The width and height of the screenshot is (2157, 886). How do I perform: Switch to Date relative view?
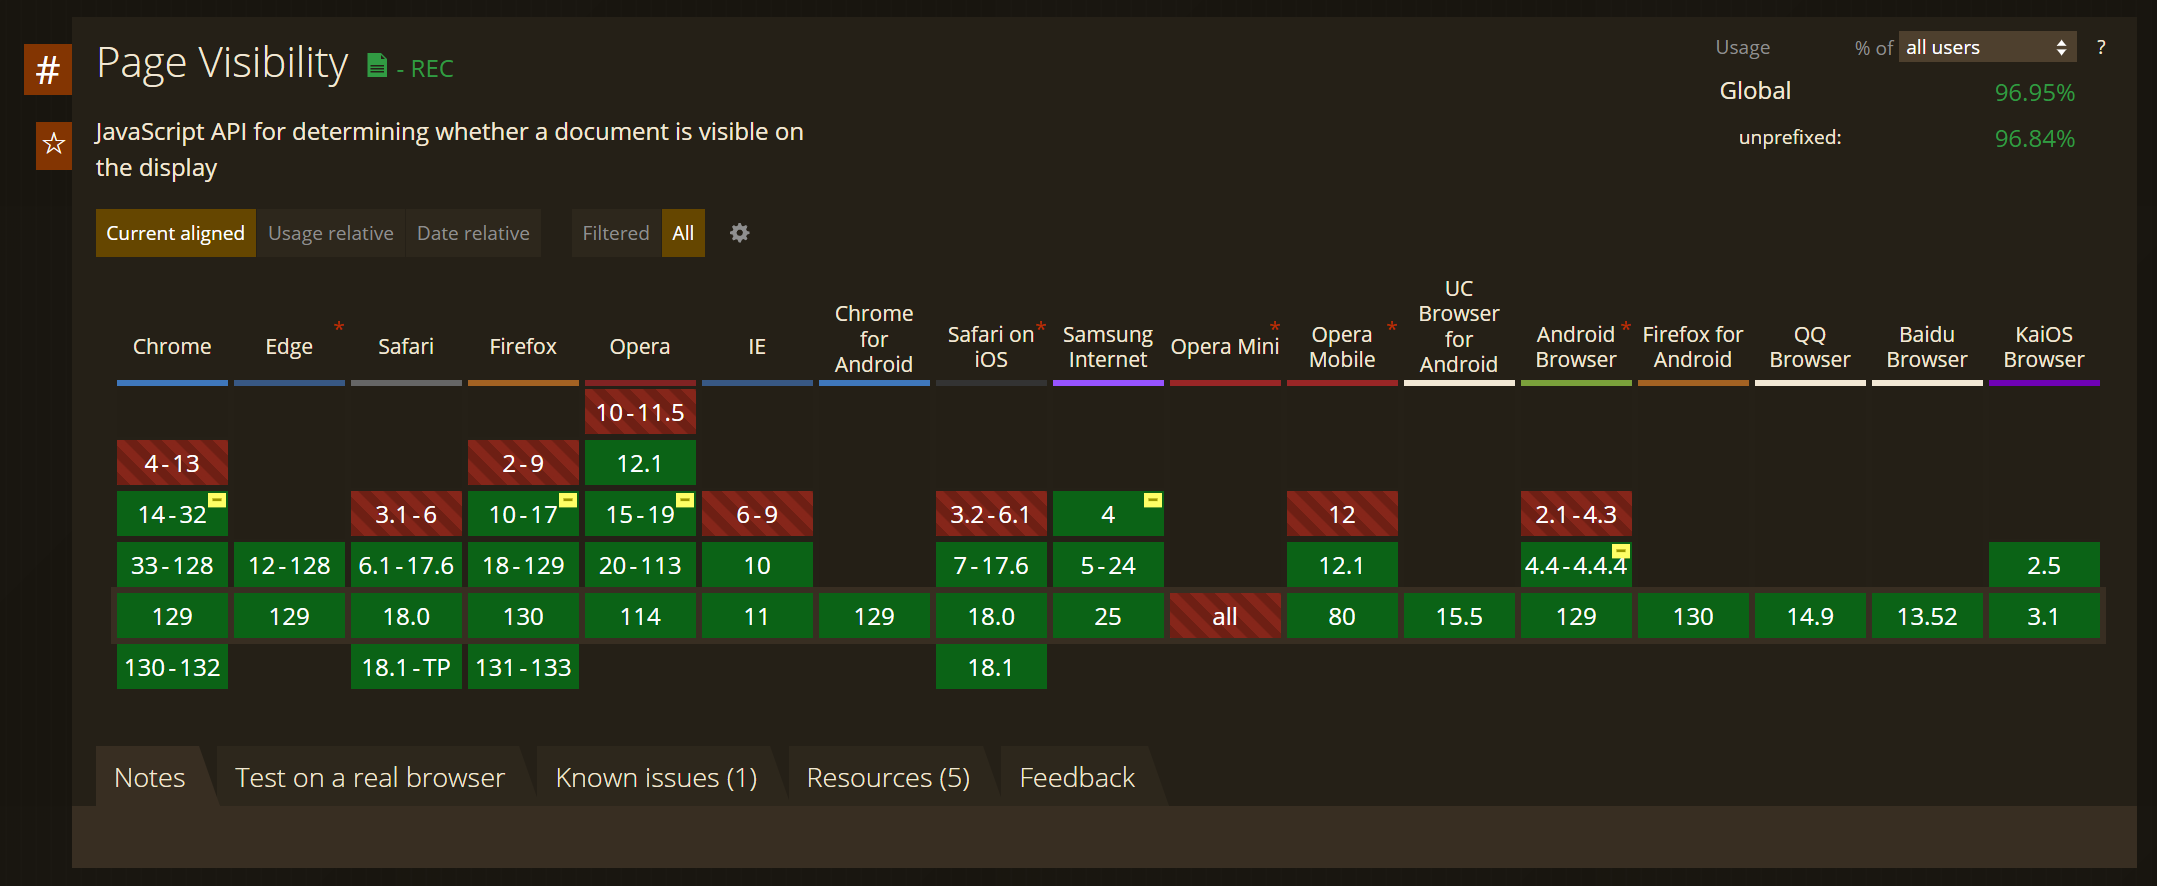pos(473,233)
